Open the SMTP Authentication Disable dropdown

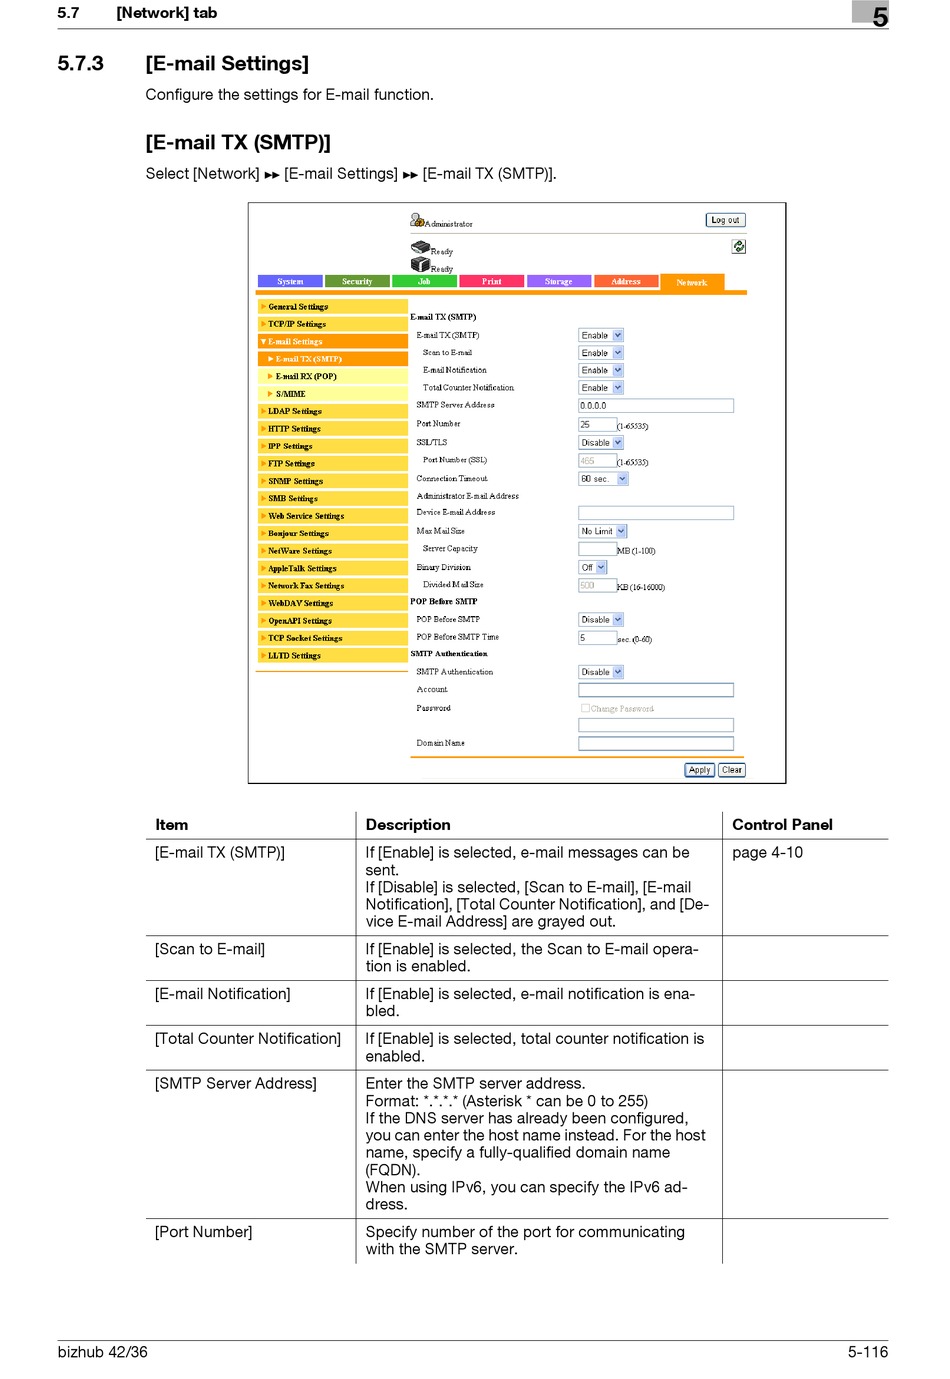point(601,672)
